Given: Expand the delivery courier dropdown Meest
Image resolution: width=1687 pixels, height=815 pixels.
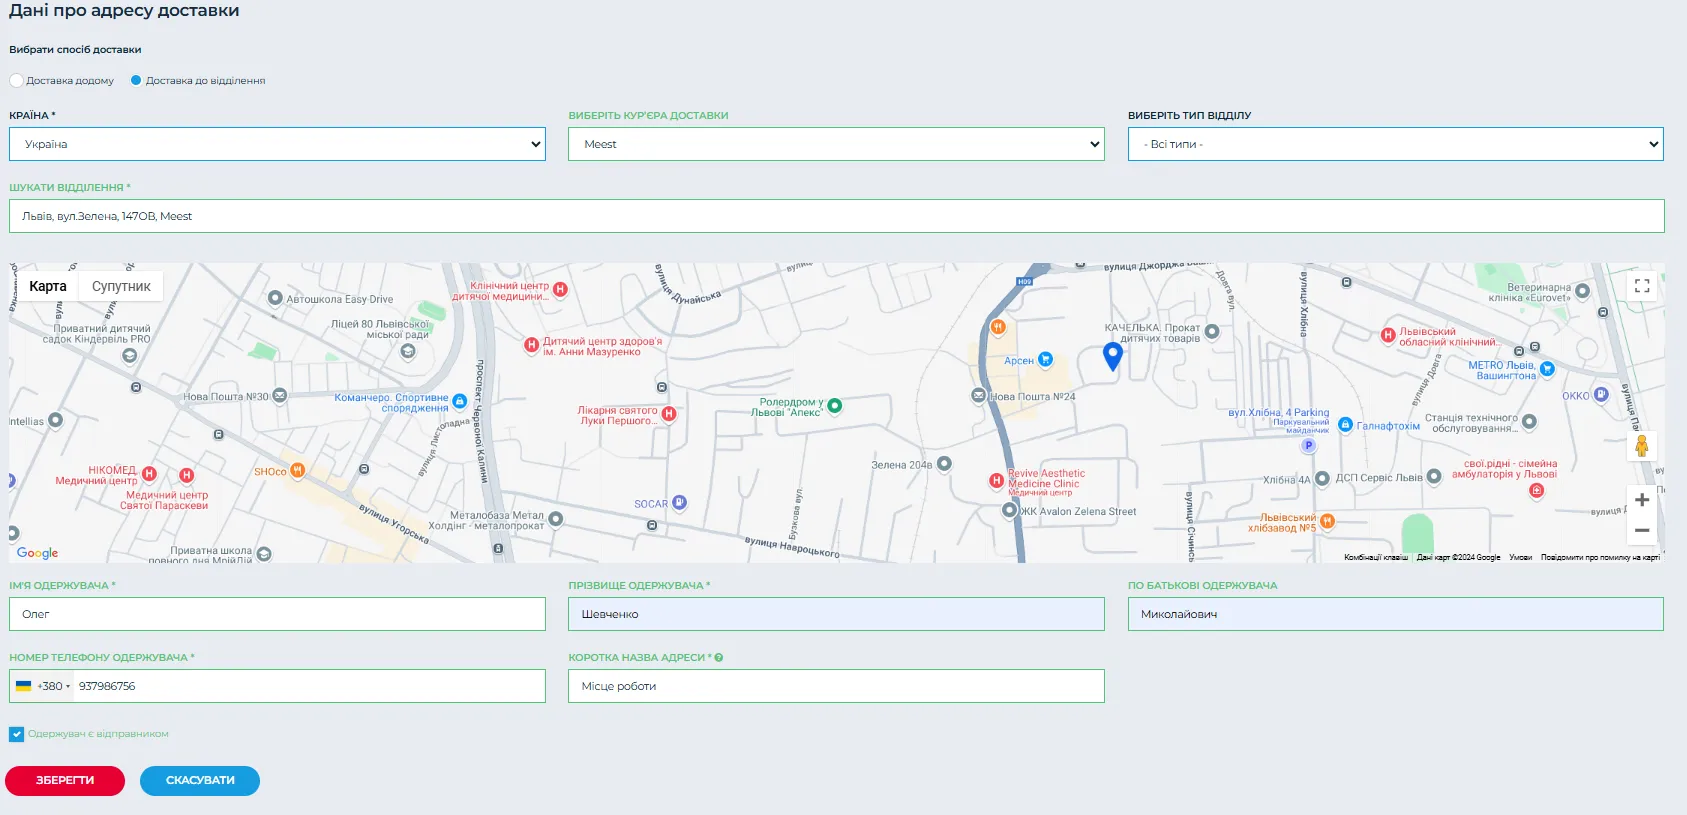Looking at the screenshot, I should [836, 144].
